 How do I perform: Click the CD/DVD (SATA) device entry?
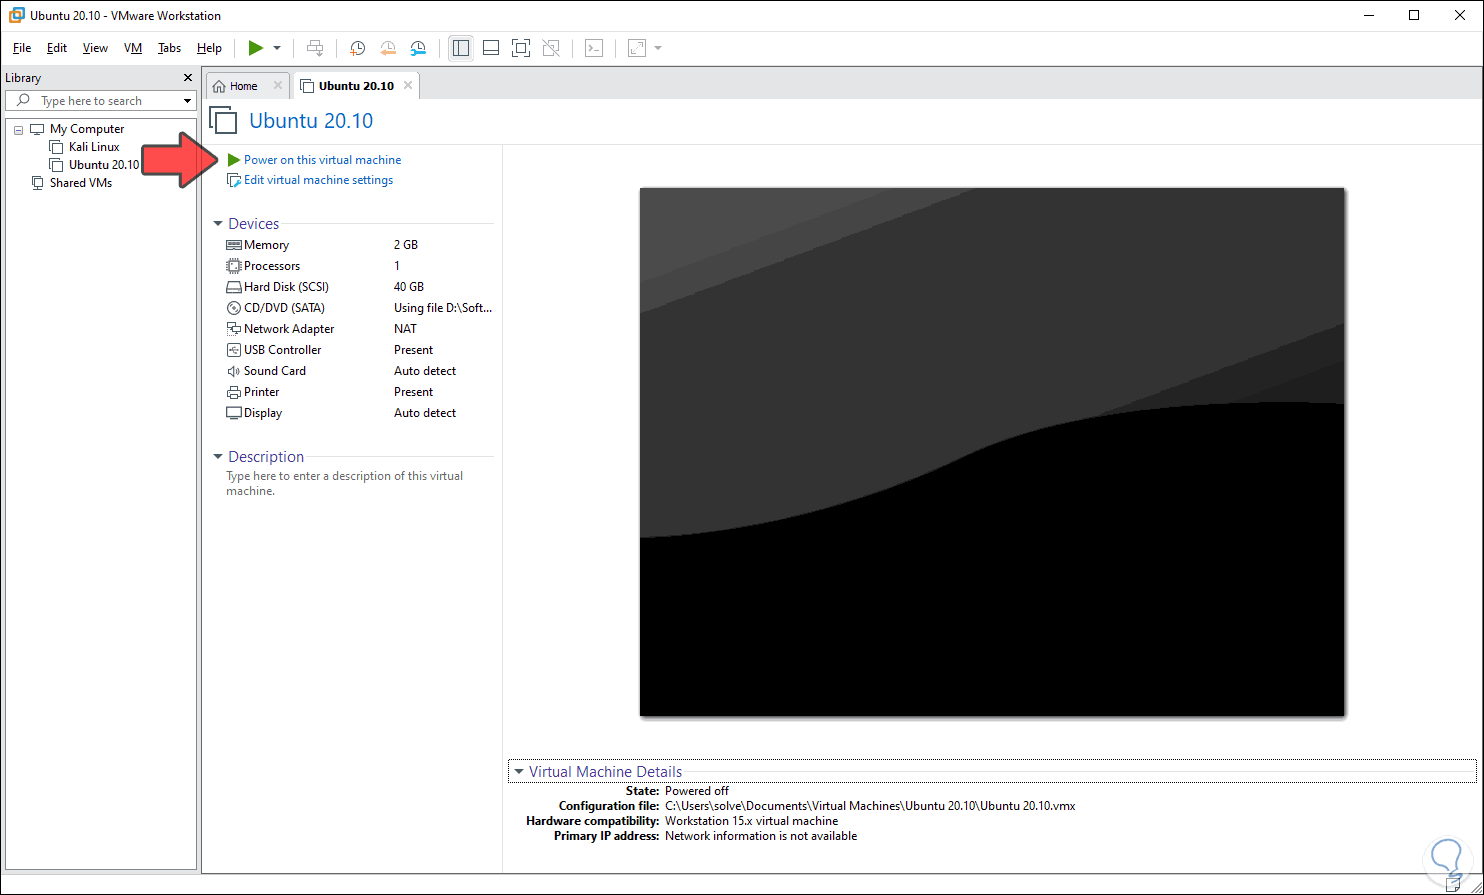click(x=284, y=308)
